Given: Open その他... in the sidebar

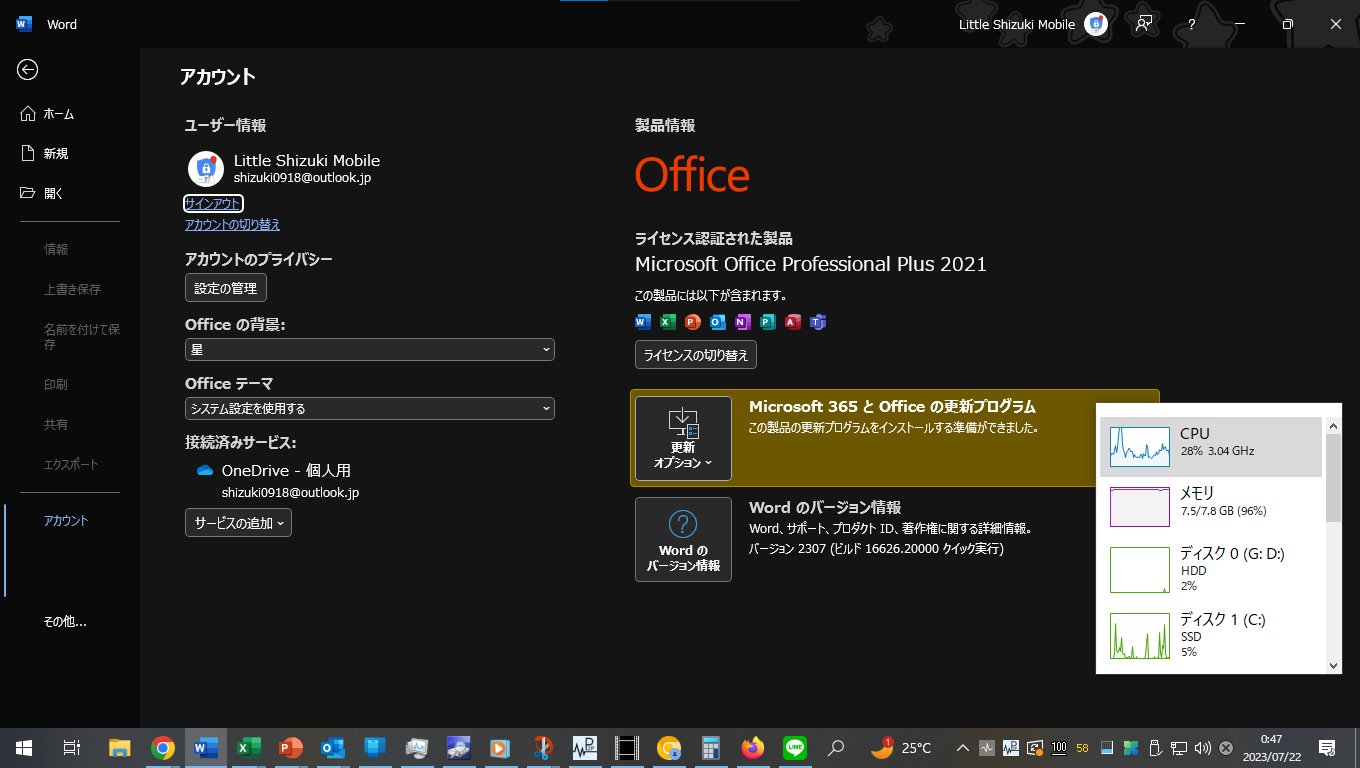Looking at the screenshot, I should click(65, 621).
